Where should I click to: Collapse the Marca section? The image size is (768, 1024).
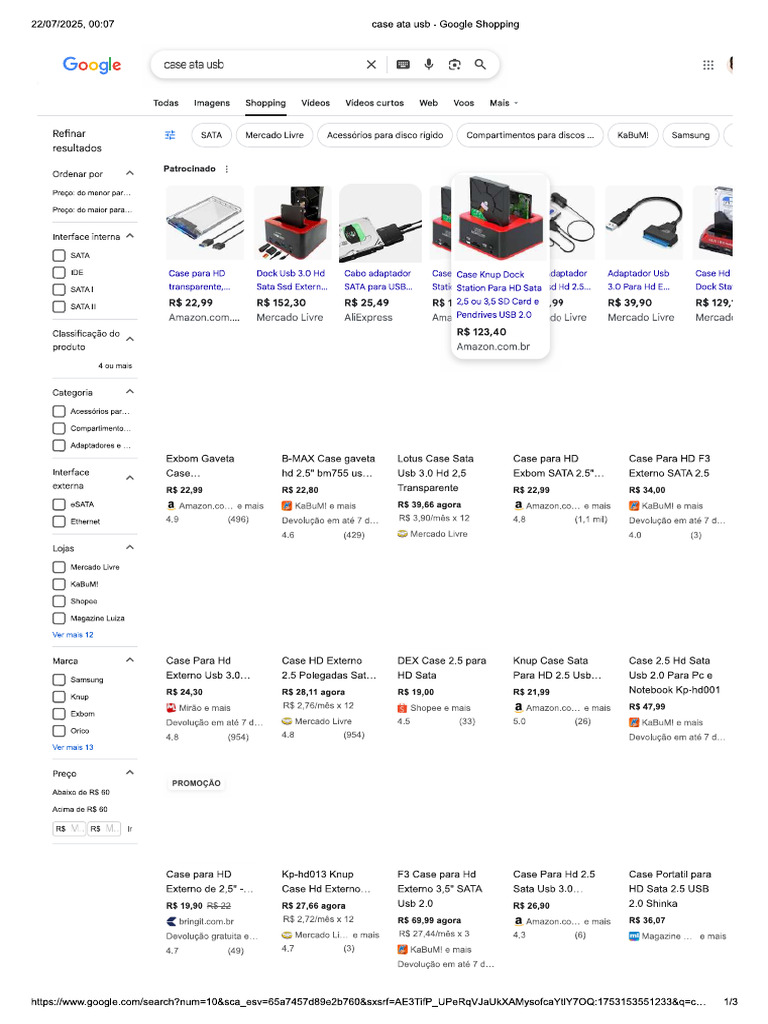click(130, 660)
